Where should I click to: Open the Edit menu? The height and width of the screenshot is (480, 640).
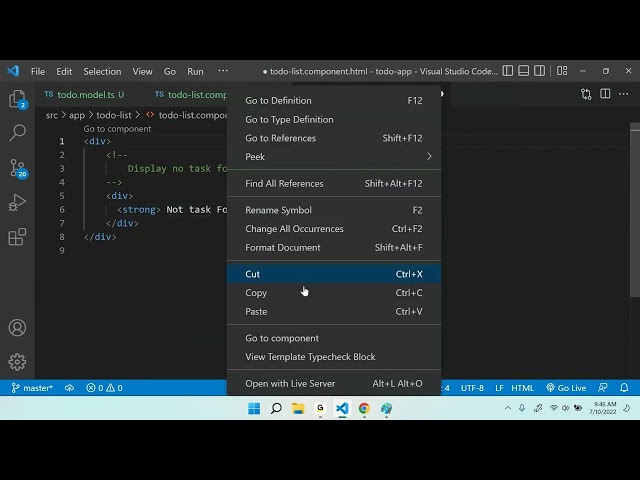click(x=64, y=71)
